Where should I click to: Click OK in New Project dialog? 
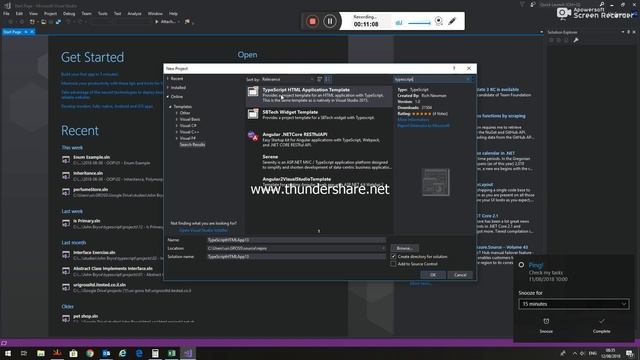[x=433, y=275]
